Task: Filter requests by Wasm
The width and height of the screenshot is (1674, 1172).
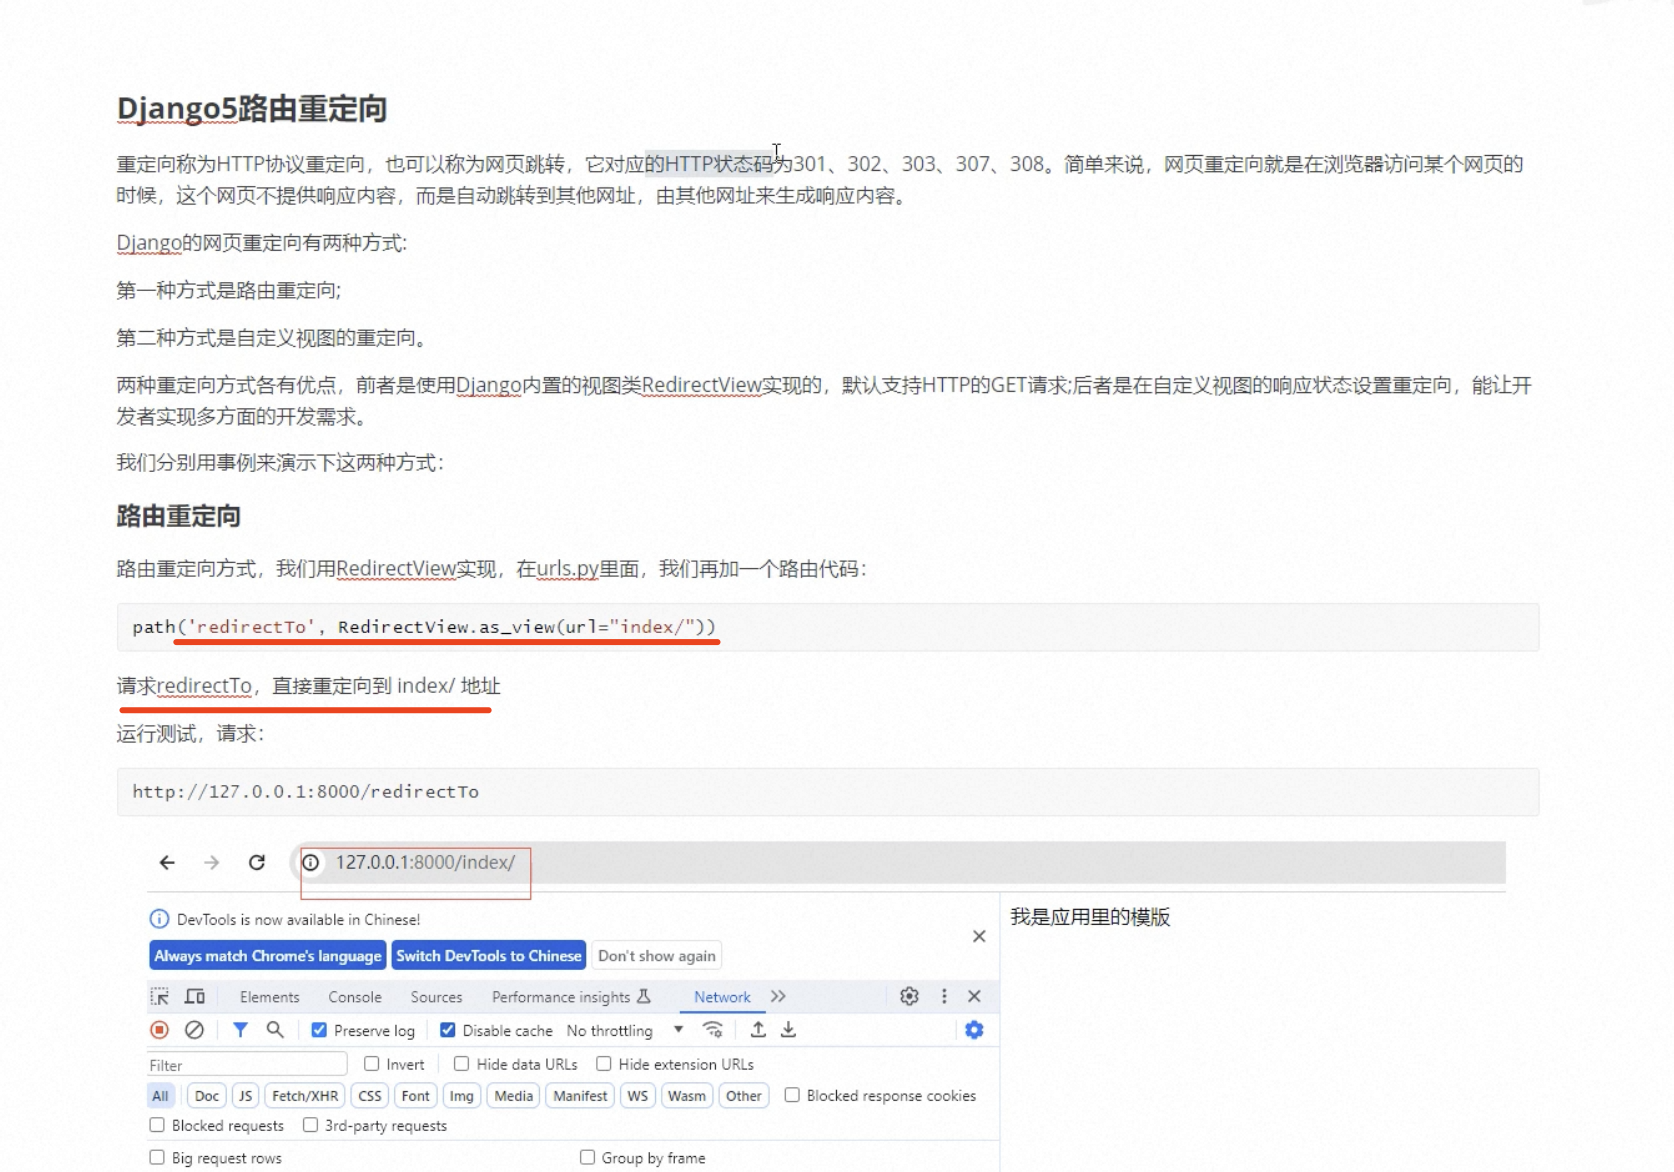Action: (687, 1096)
